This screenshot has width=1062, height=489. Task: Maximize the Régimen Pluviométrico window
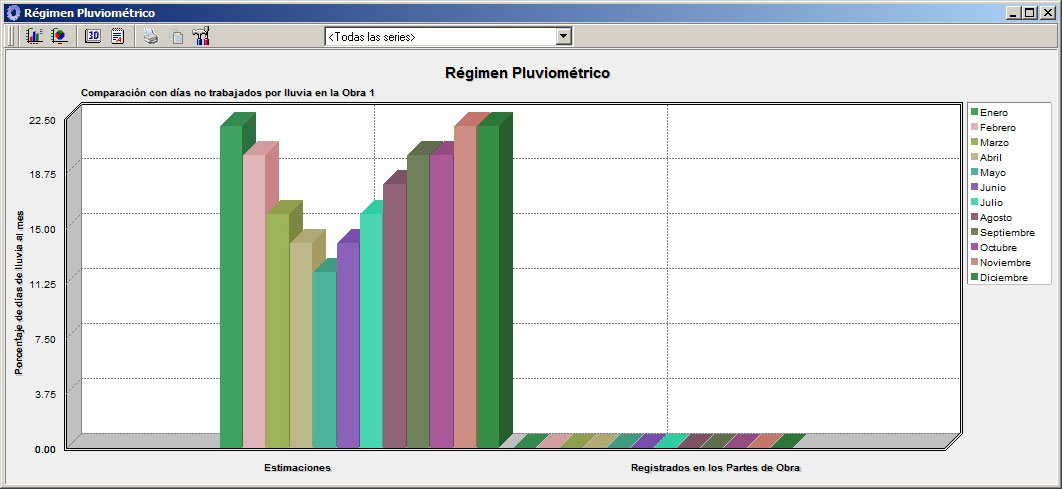(x=1030, y=12)
